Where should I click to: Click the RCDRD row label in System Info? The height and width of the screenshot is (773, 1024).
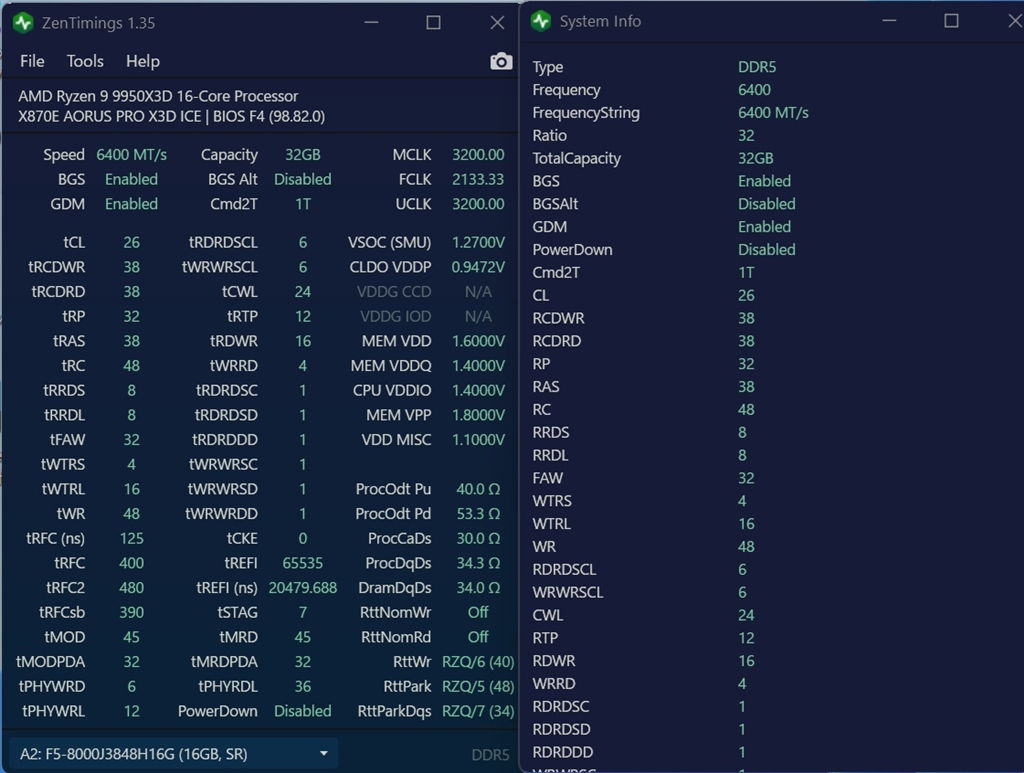(556, 341)
